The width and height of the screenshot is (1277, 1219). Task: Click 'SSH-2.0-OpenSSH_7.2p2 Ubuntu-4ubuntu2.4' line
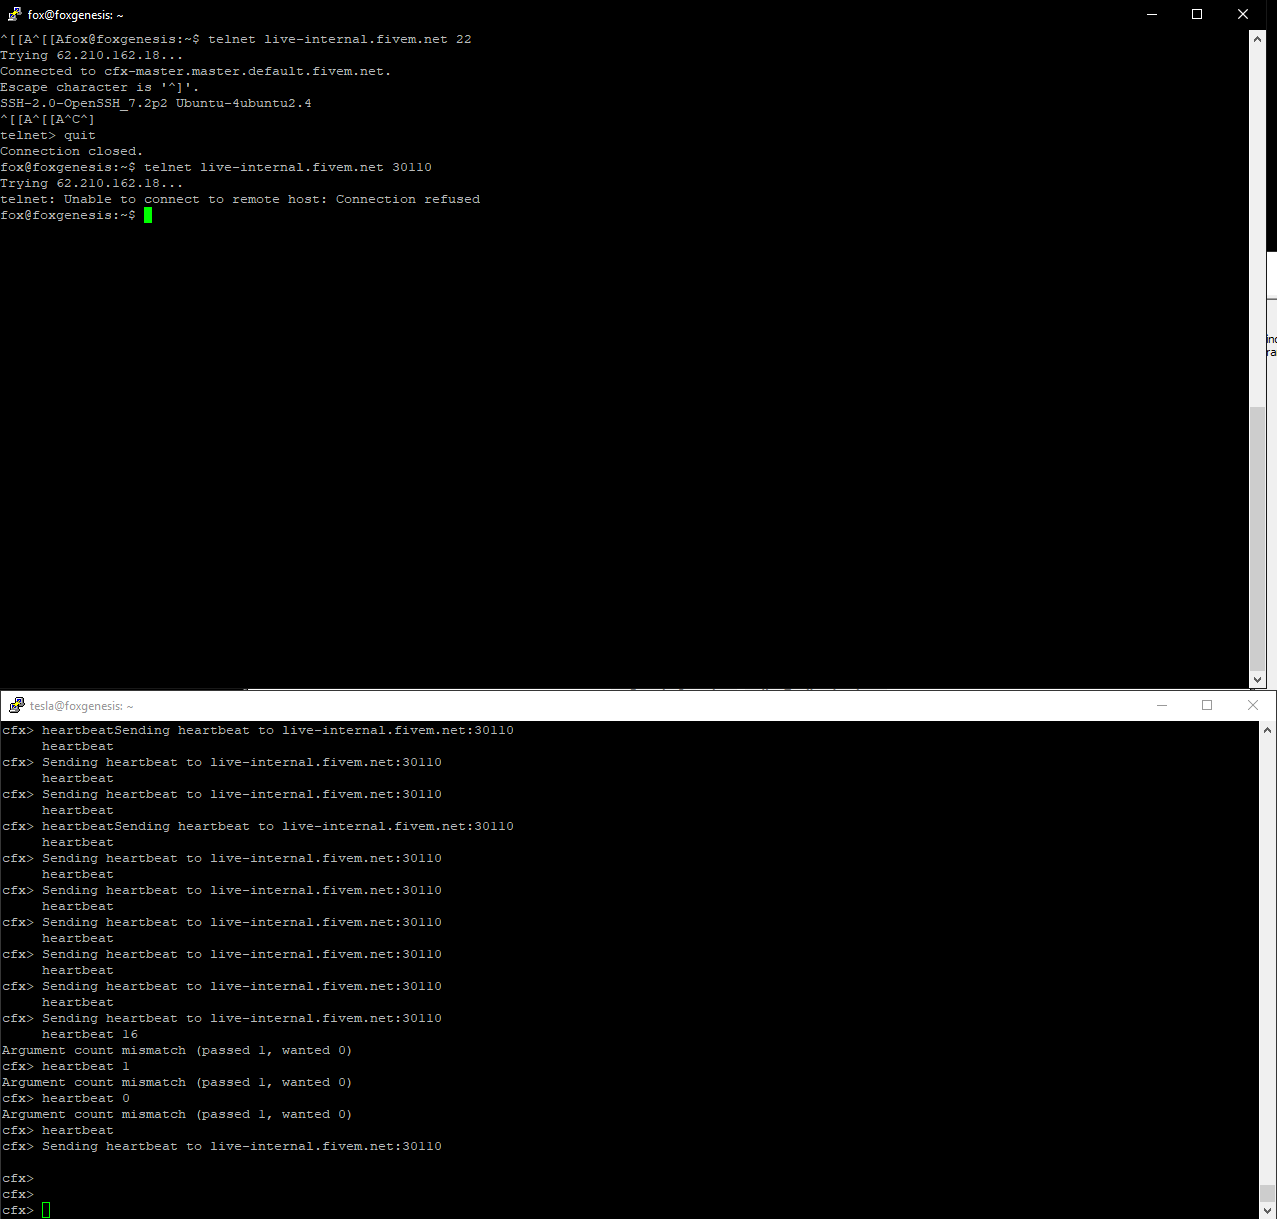pos(156,103)
